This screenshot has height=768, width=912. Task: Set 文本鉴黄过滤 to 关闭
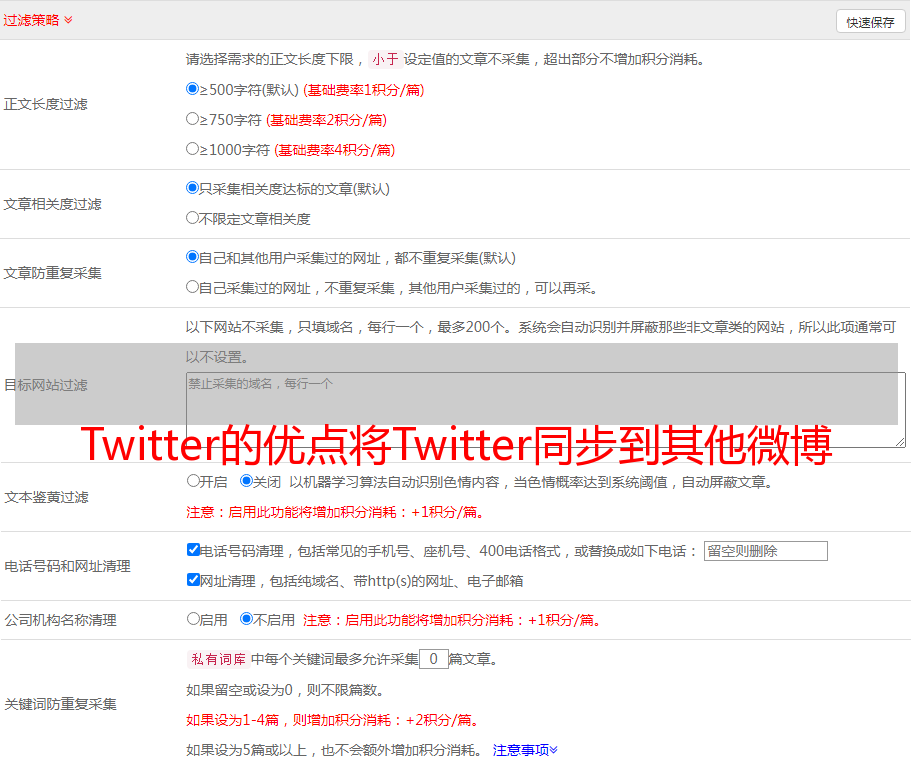246,481
